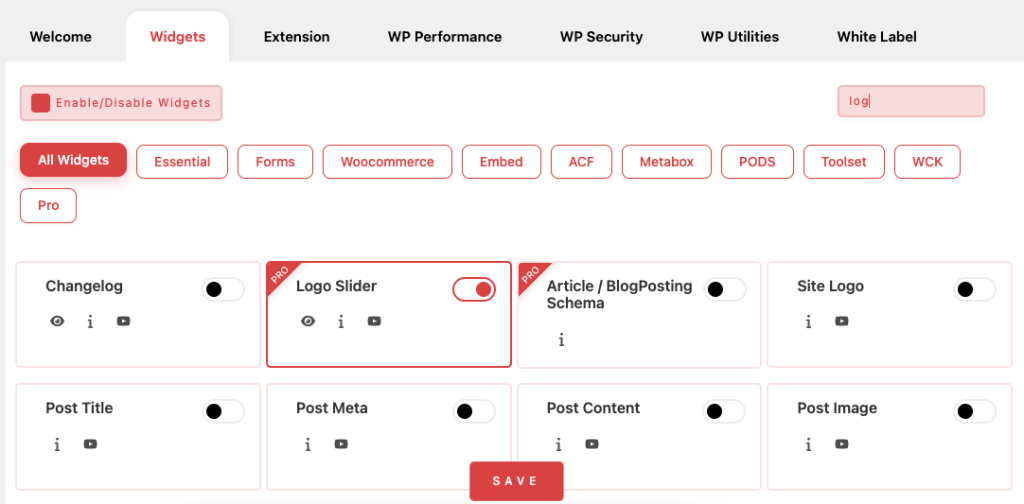Click Changelog widget info icon
The image size is (1024, 504).
[90, 321]
